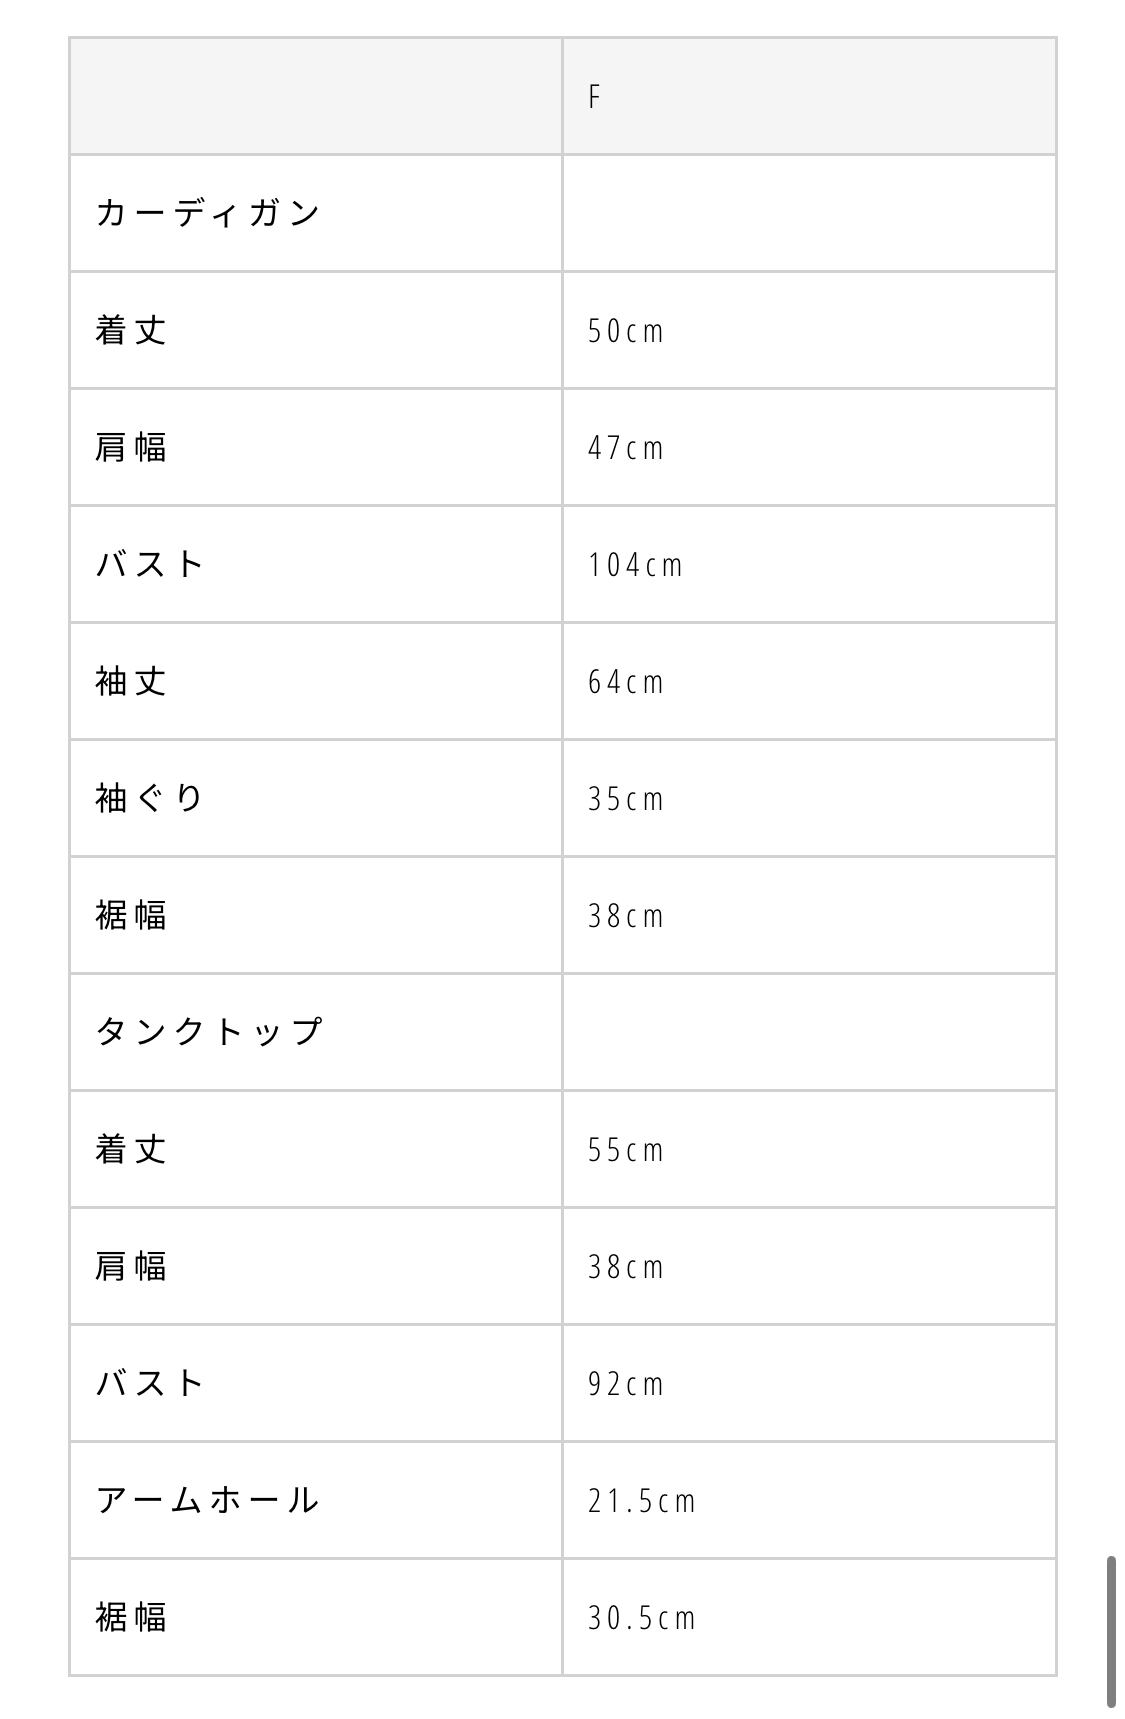Click the 47cm shoulder width value
This screenshot has width=1125, height=1719.
coord(626,448)
